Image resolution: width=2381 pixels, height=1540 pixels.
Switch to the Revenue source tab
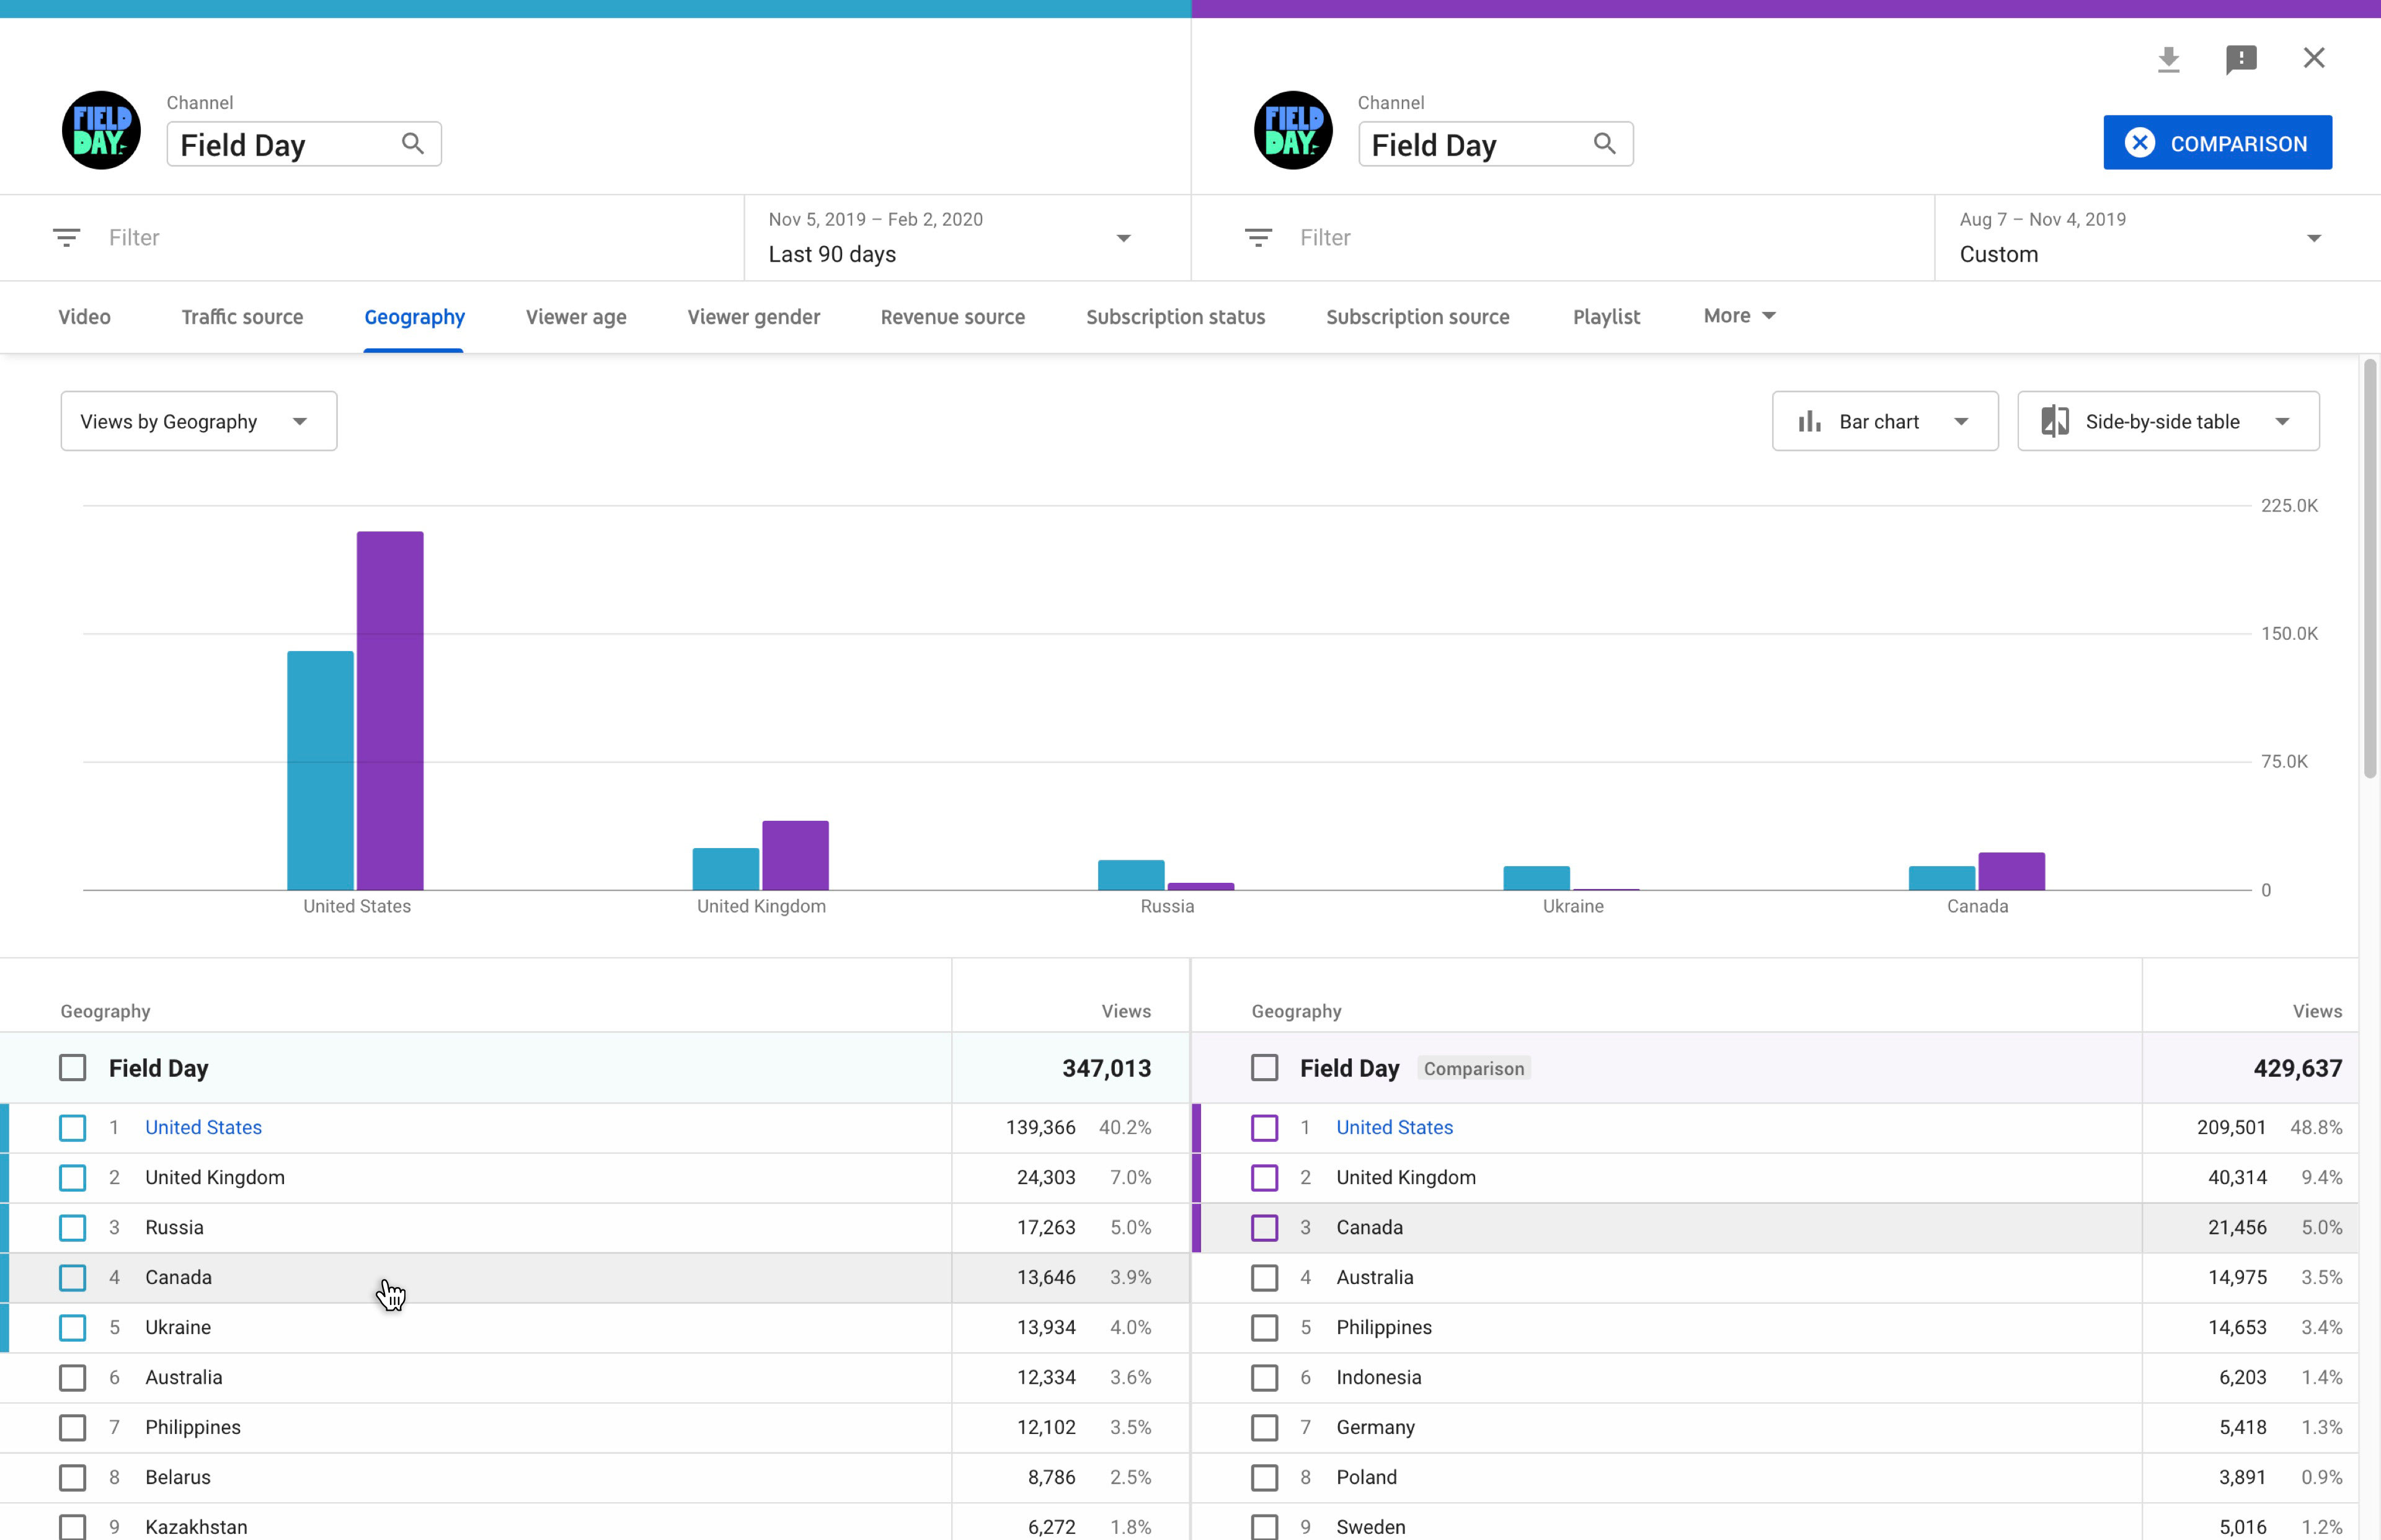[x=952, y=317]
